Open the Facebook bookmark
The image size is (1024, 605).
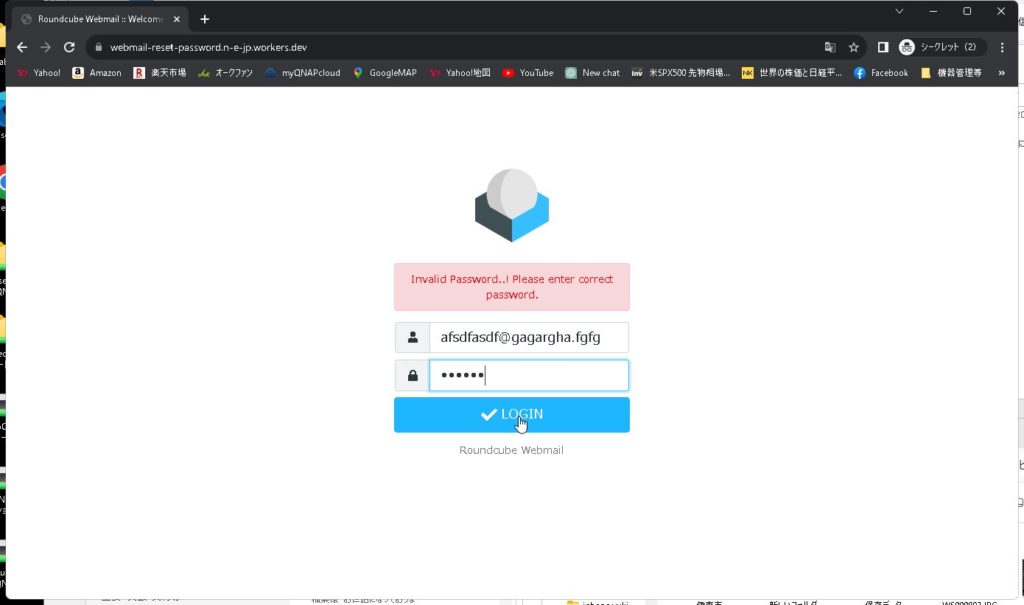click(880, 73)
